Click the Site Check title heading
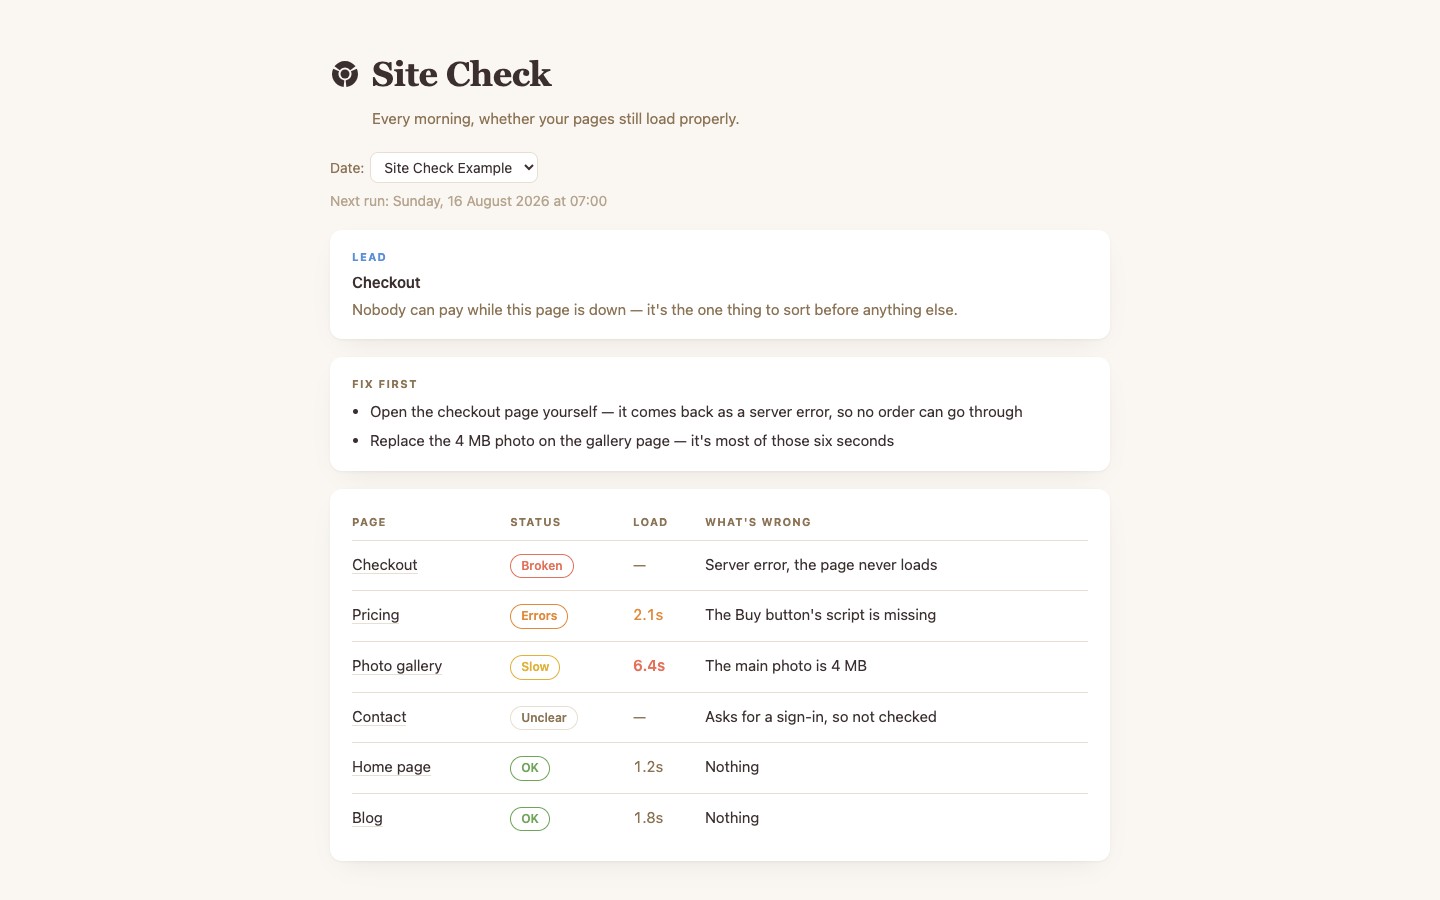Screen dimensions: 1440x900 tap(462, 74)
